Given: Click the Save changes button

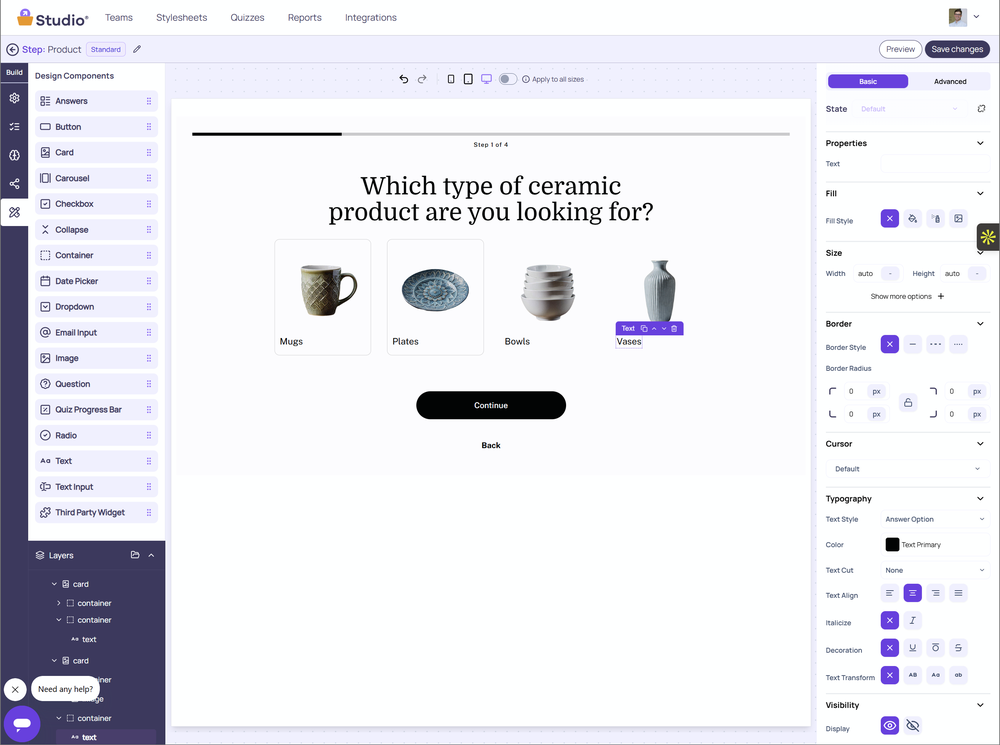Looking at the screenshot, I should [x=956, y=48].
